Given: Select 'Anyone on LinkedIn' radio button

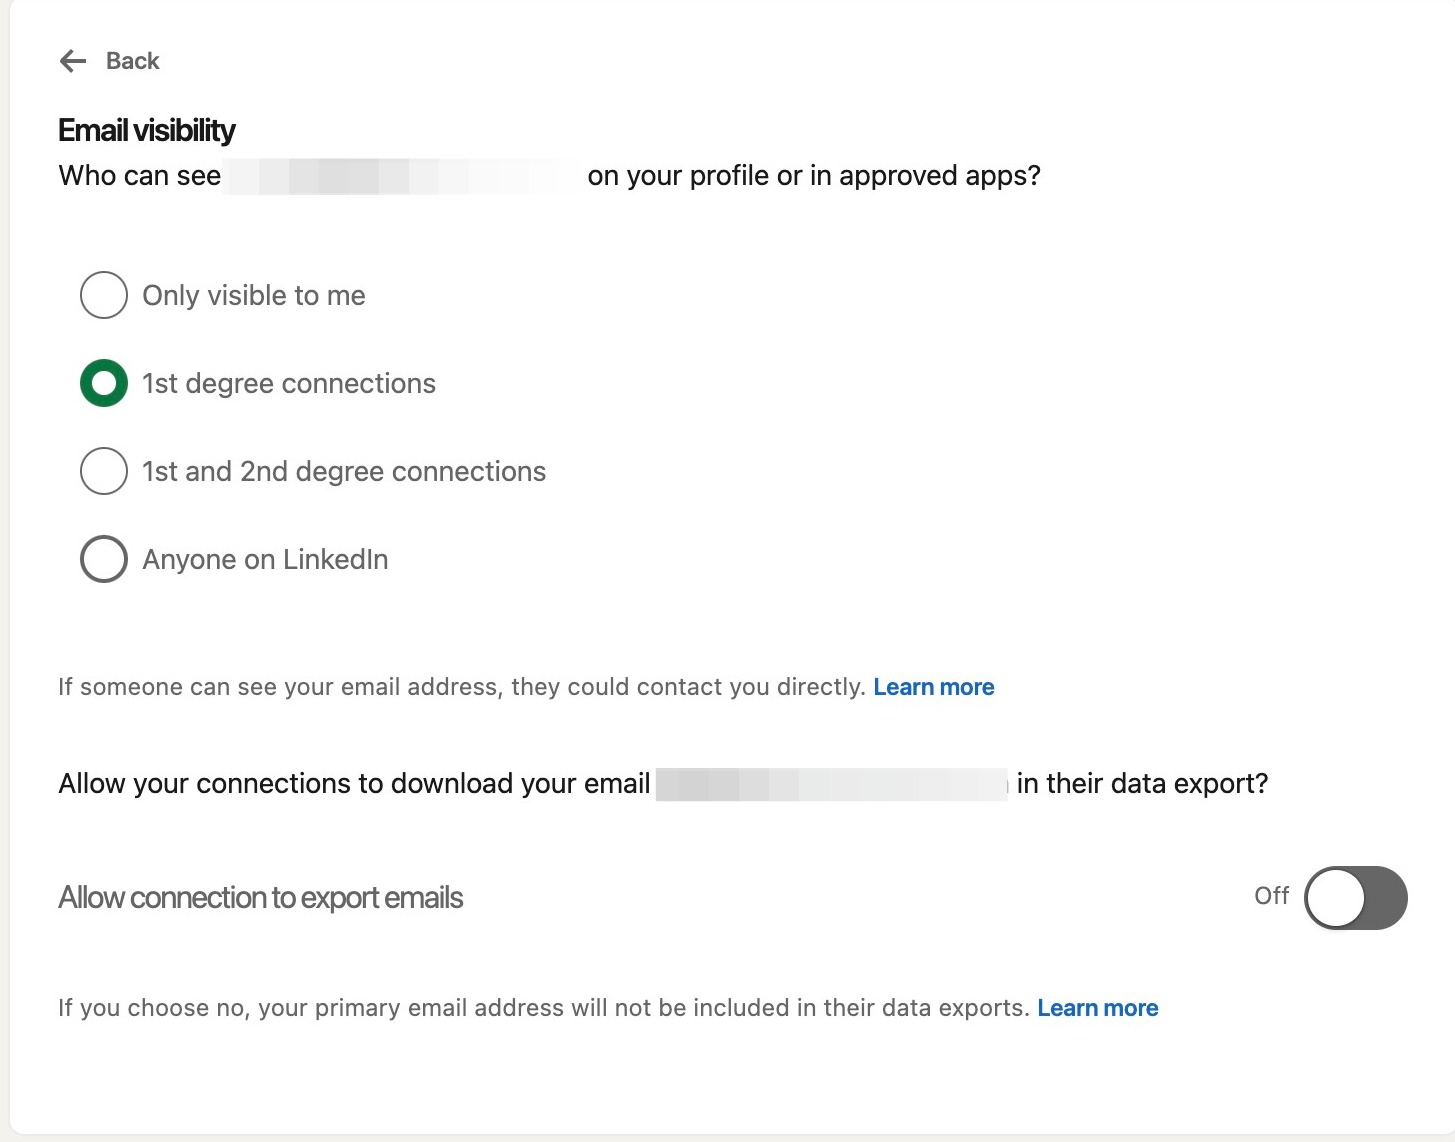Looking at the screenshot, I should pos(104,559).
